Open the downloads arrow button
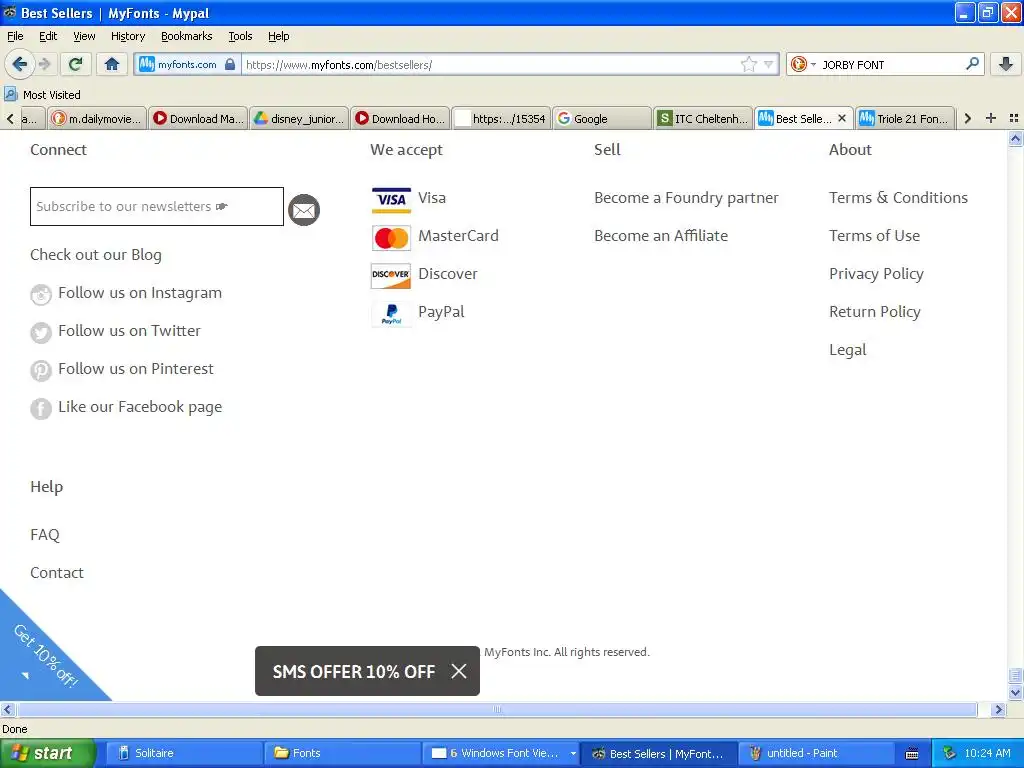 (x=1006, y=64)
